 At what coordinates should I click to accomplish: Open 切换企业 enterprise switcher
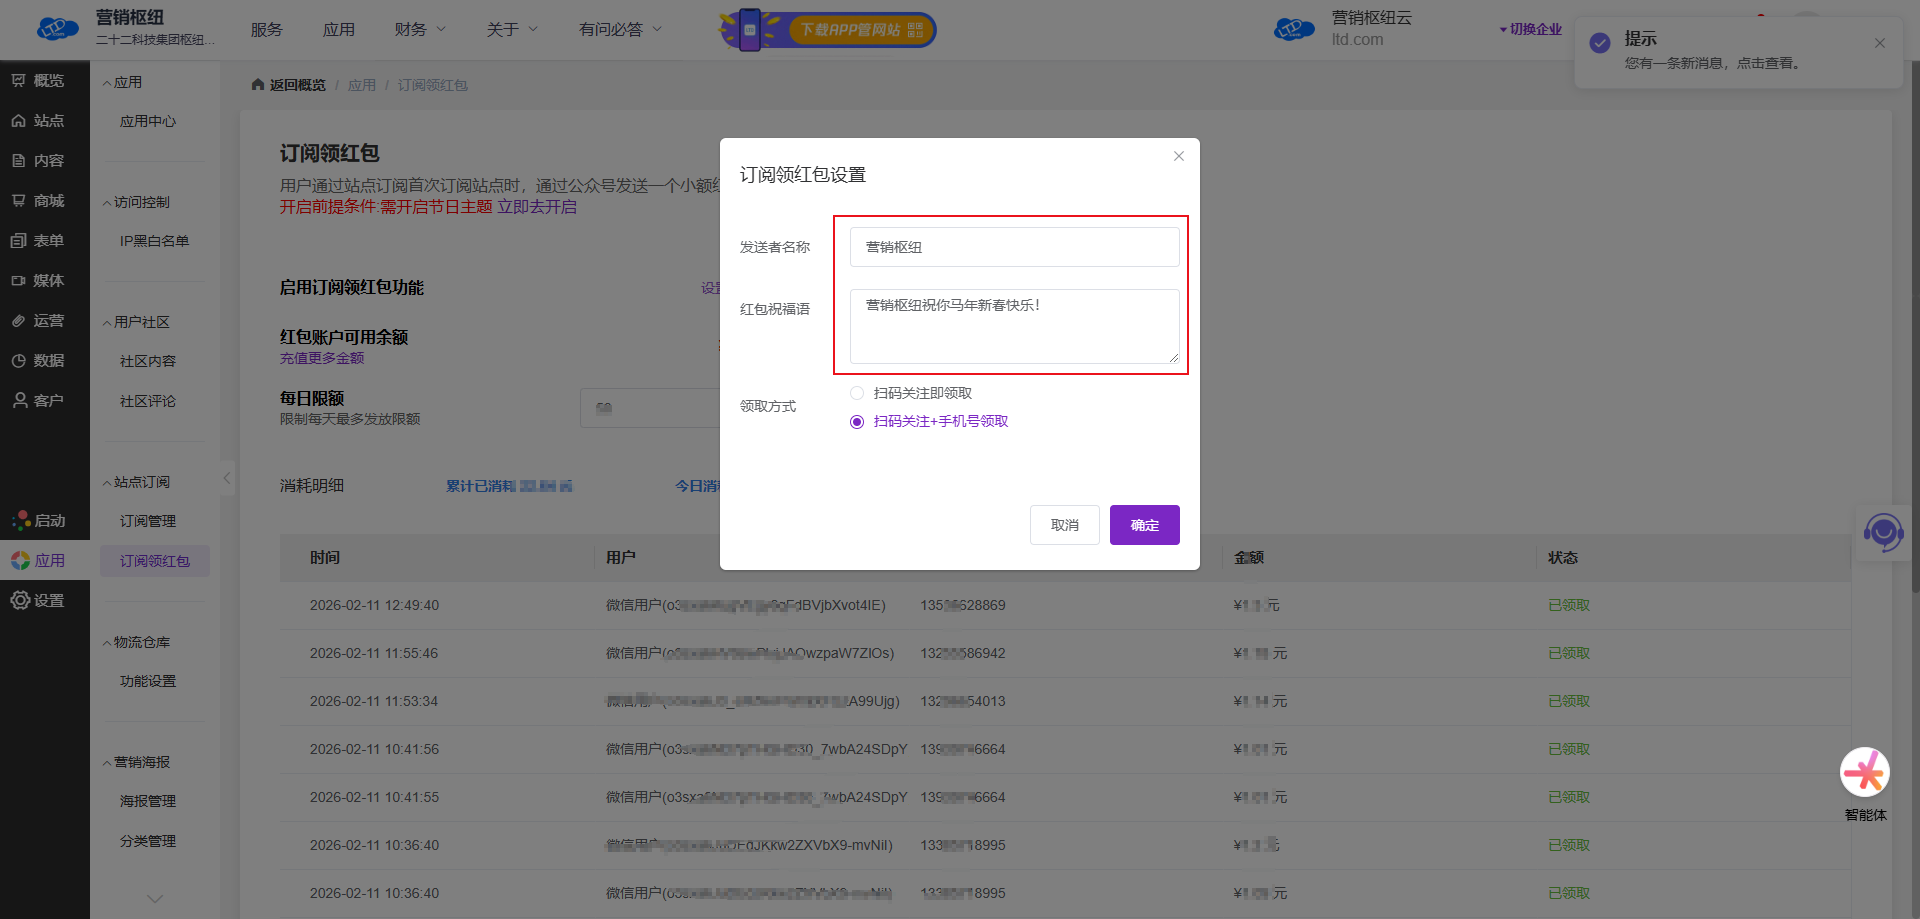pyautogui.click(x=1530, y=30)
